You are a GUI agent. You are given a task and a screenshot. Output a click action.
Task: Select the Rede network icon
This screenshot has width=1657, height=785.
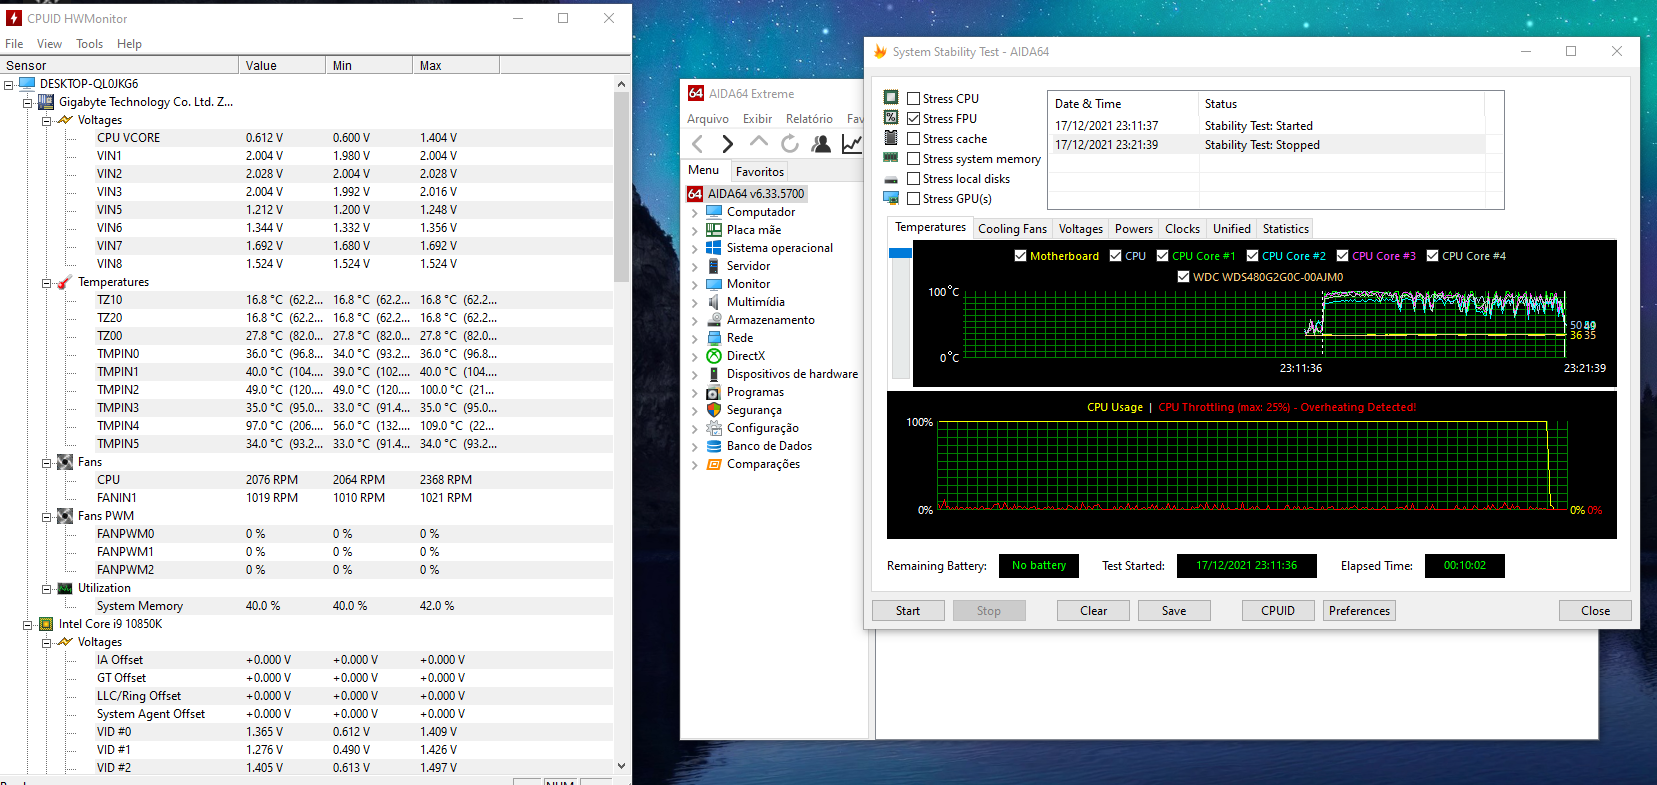714,338
